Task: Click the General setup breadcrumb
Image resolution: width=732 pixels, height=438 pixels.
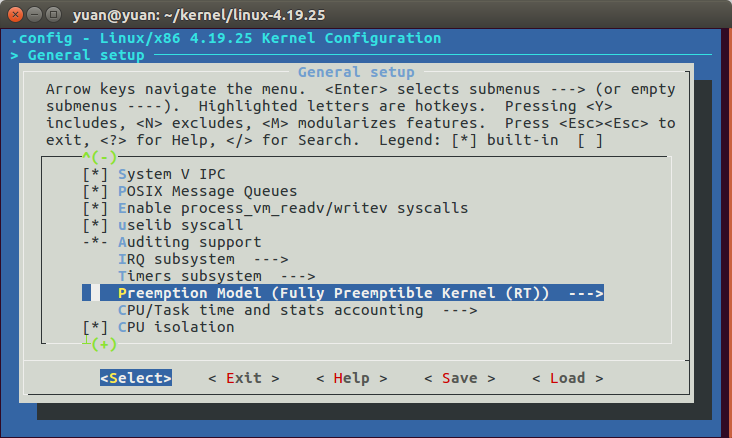Action: (x=86, y=55)
